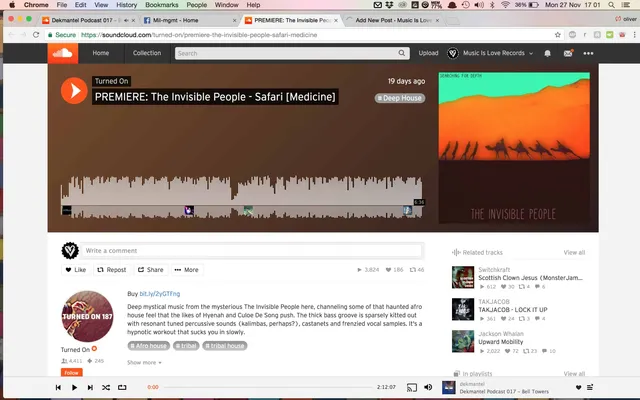The width and height of the screenshot is (640, 400).
Task: Click the Upload link
Action: pos(428,53)
